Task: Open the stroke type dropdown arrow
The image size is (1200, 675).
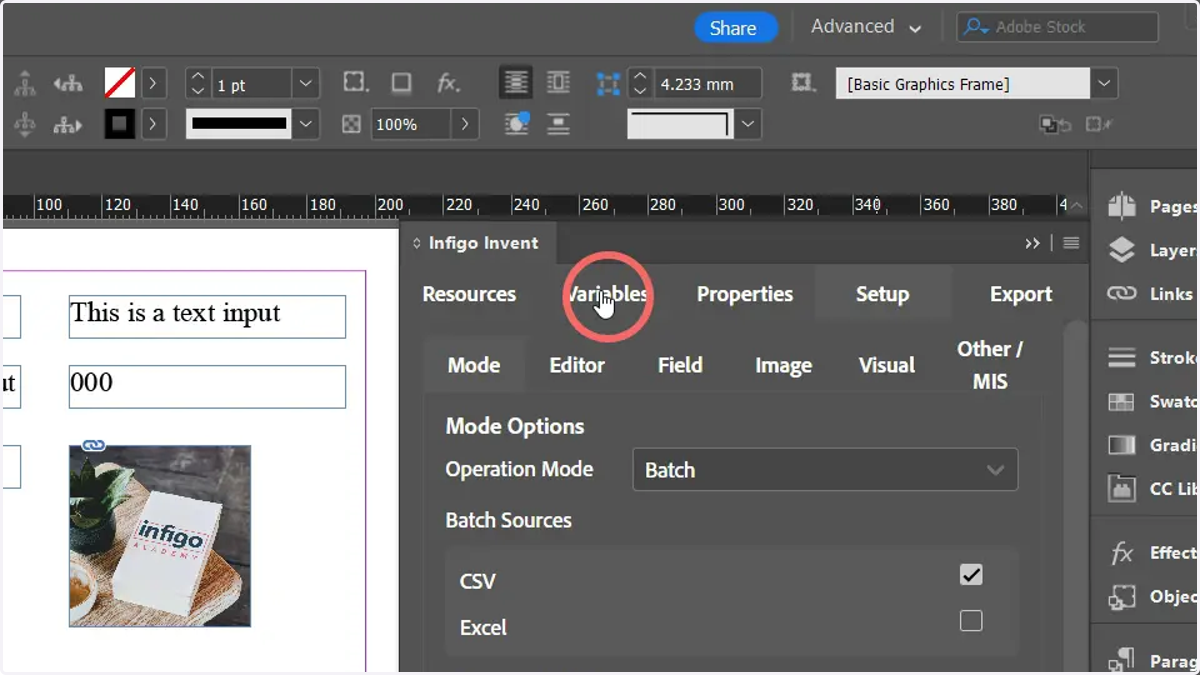Action: coord(306,125)
